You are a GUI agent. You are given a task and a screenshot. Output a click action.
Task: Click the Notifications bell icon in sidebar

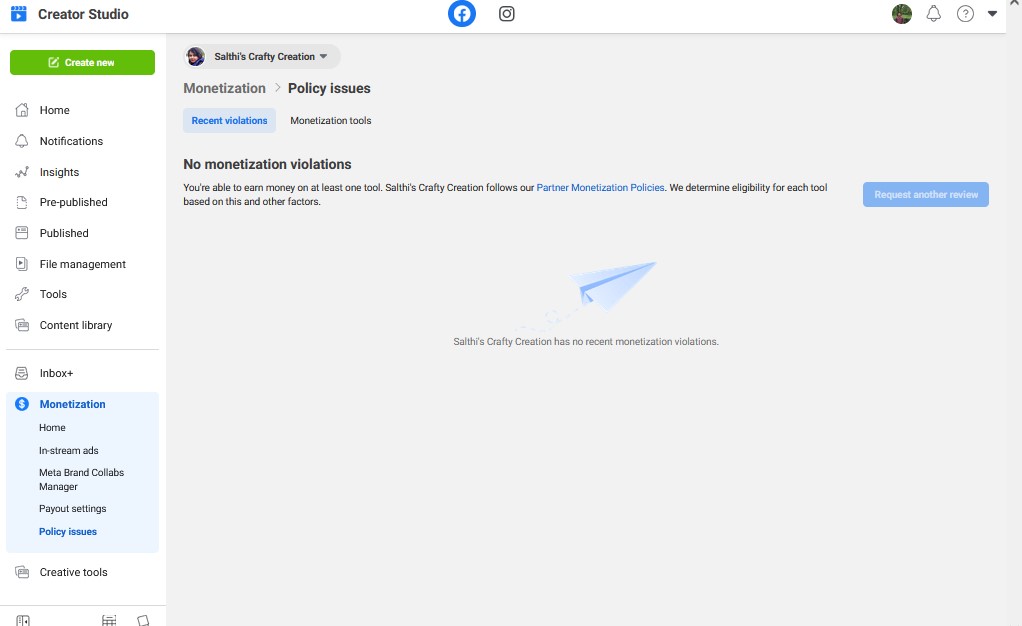pos(22,141)
